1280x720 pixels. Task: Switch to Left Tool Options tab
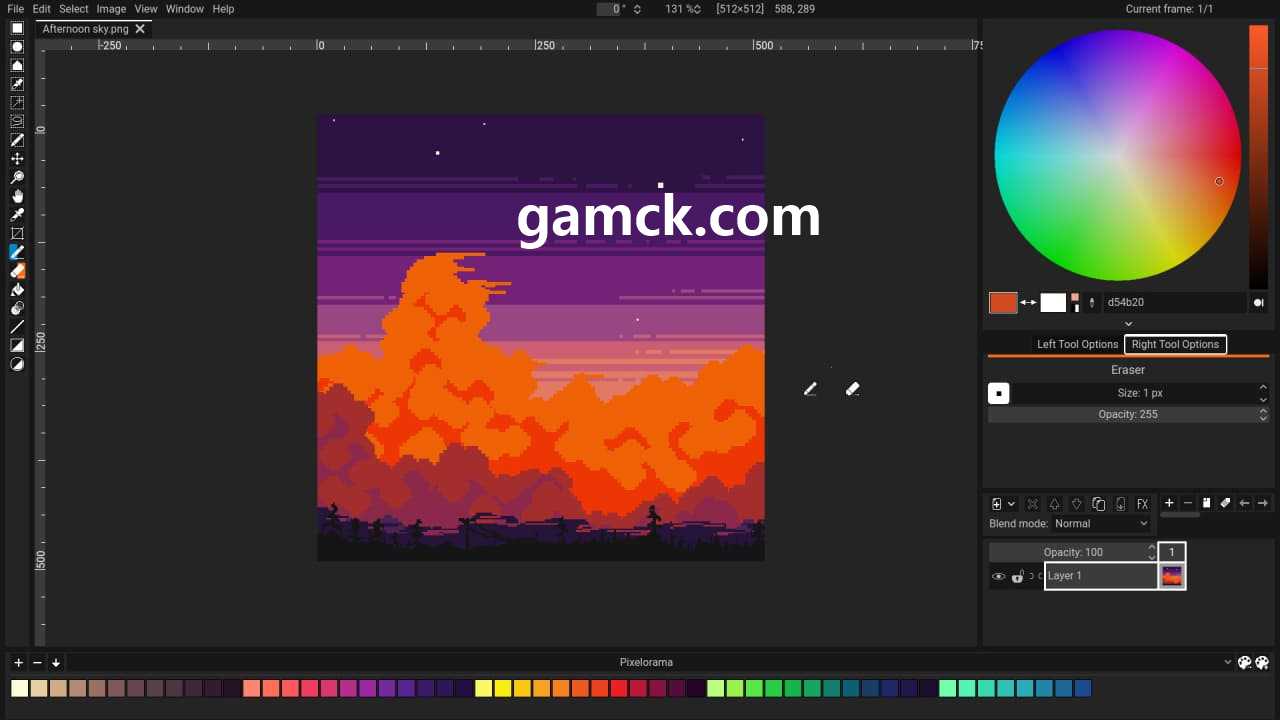[1077, 344]
